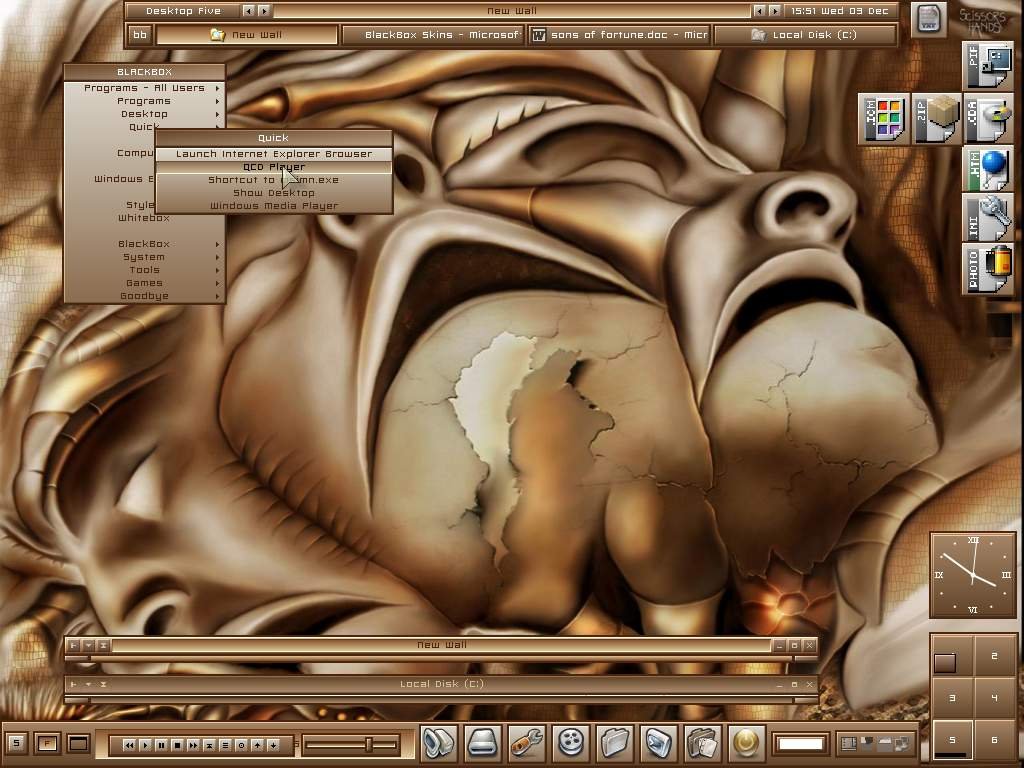Image resolution: width=1024 pixels, height=768 pixels.
Task: Open the .ZIP archive icon
Action: (x=936, y=119)
